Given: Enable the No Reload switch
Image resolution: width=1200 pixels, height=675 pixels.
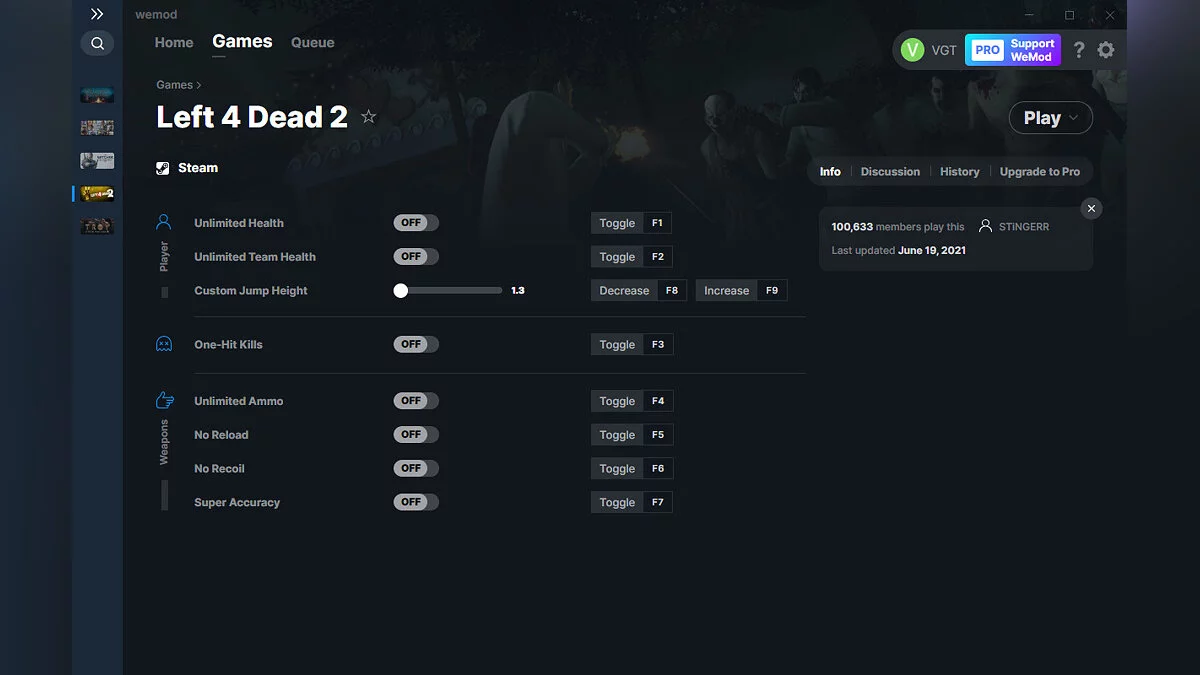Looking at the screenshot, I should 415,434.
